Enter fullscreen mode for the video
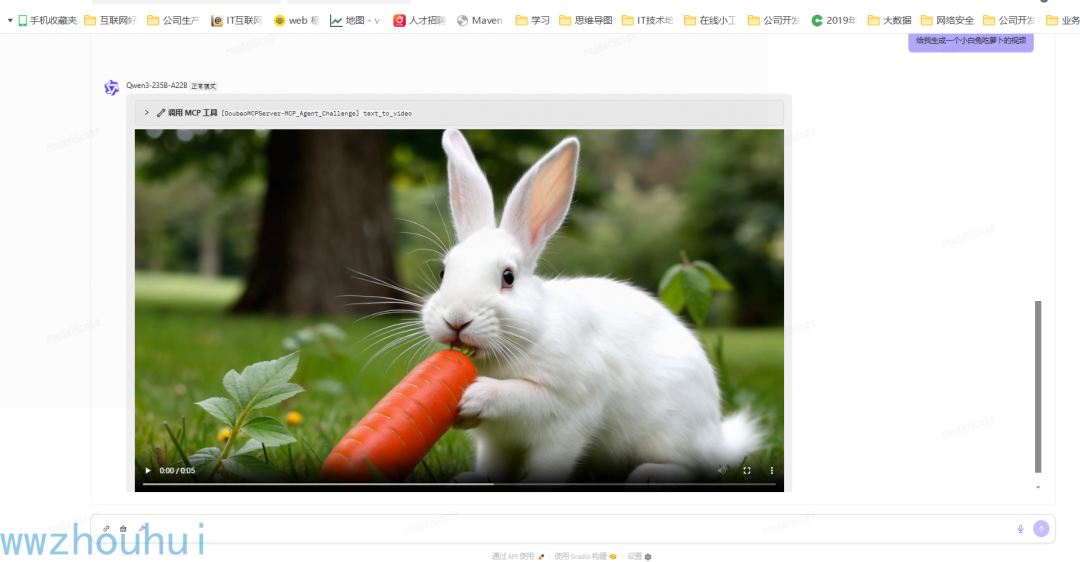This screenshot has height=562, width=1080. click(x=747, y=470)
